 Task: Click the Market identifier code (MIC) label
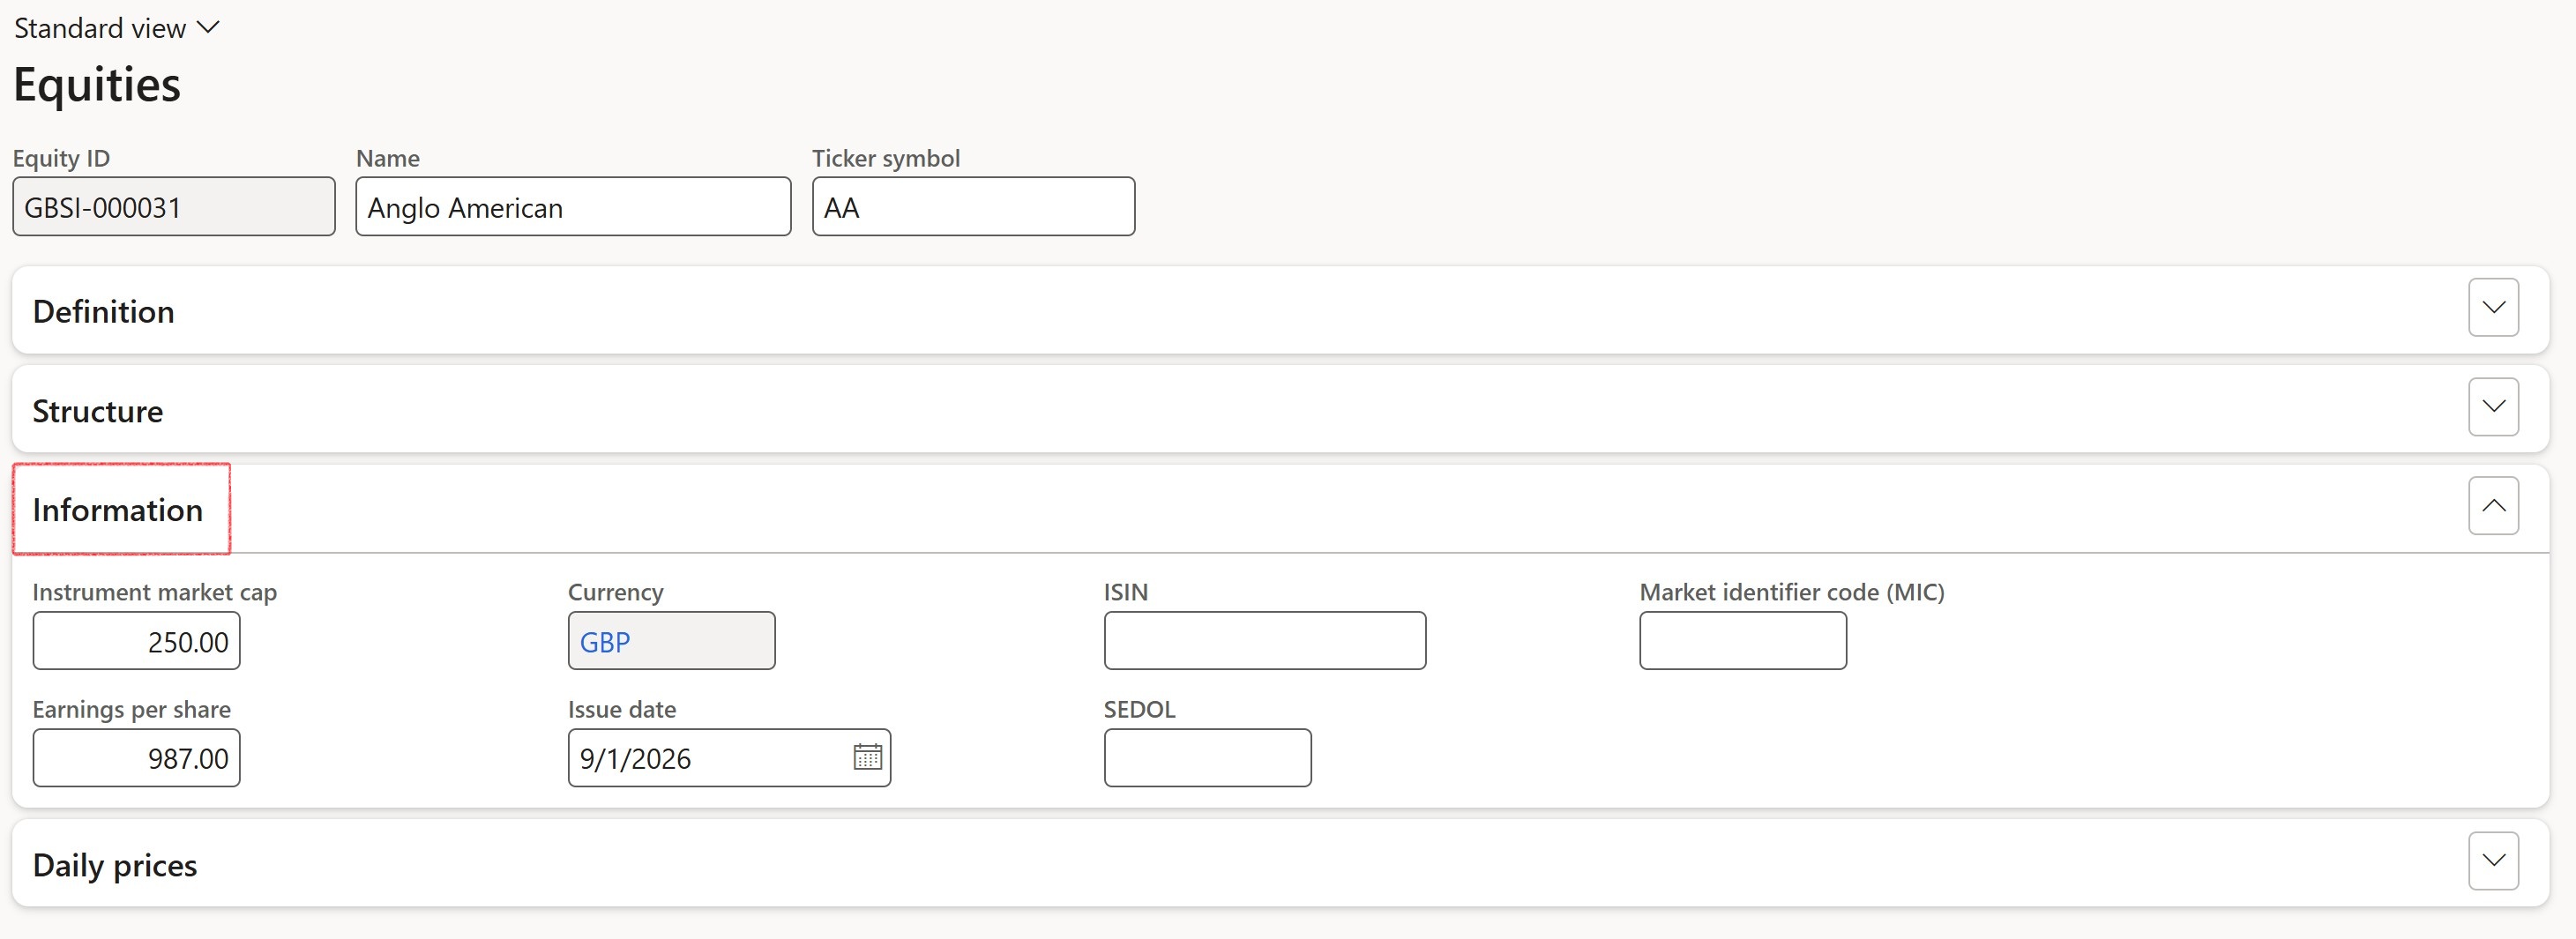[x=1791, y=592]
